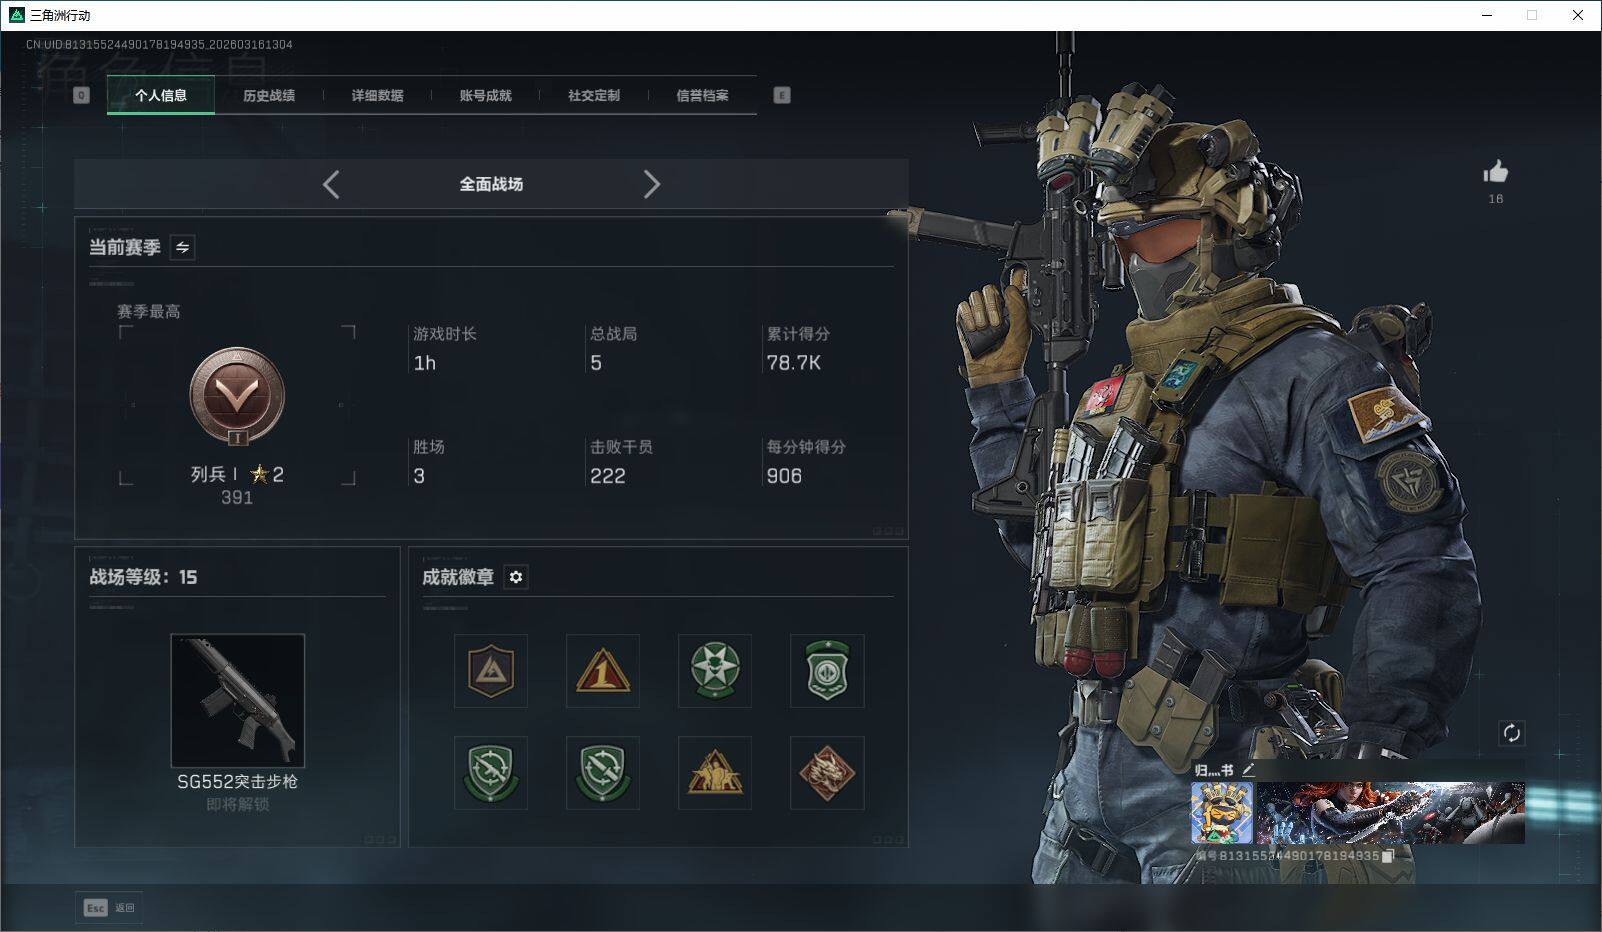Click the Esc 返回 back button
Screen dimensions: 1602x932
coord(109,908)
